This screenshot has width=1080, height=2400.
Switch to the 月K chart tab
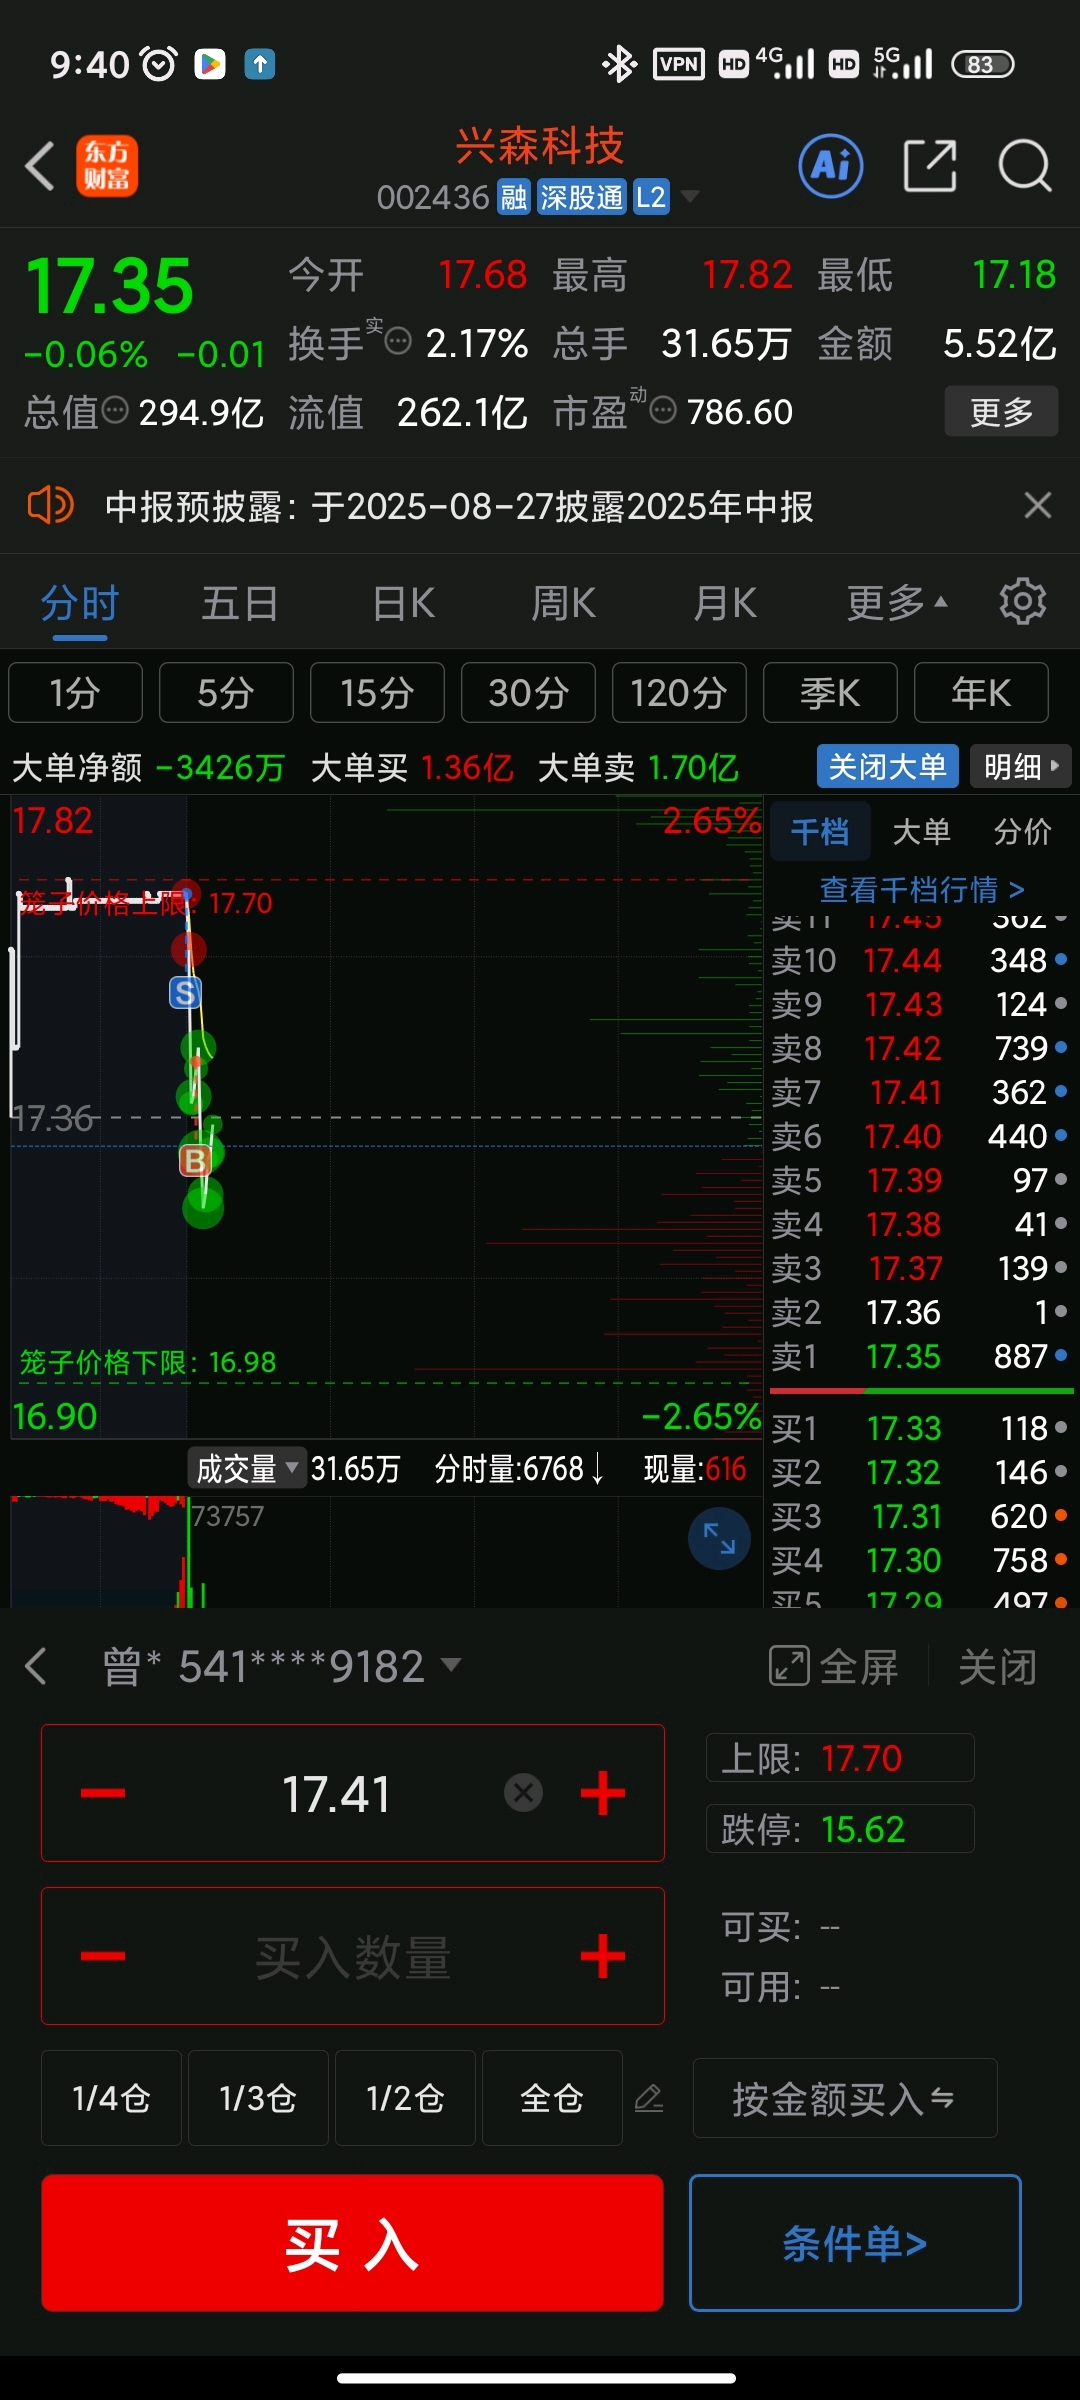point(725,604)
